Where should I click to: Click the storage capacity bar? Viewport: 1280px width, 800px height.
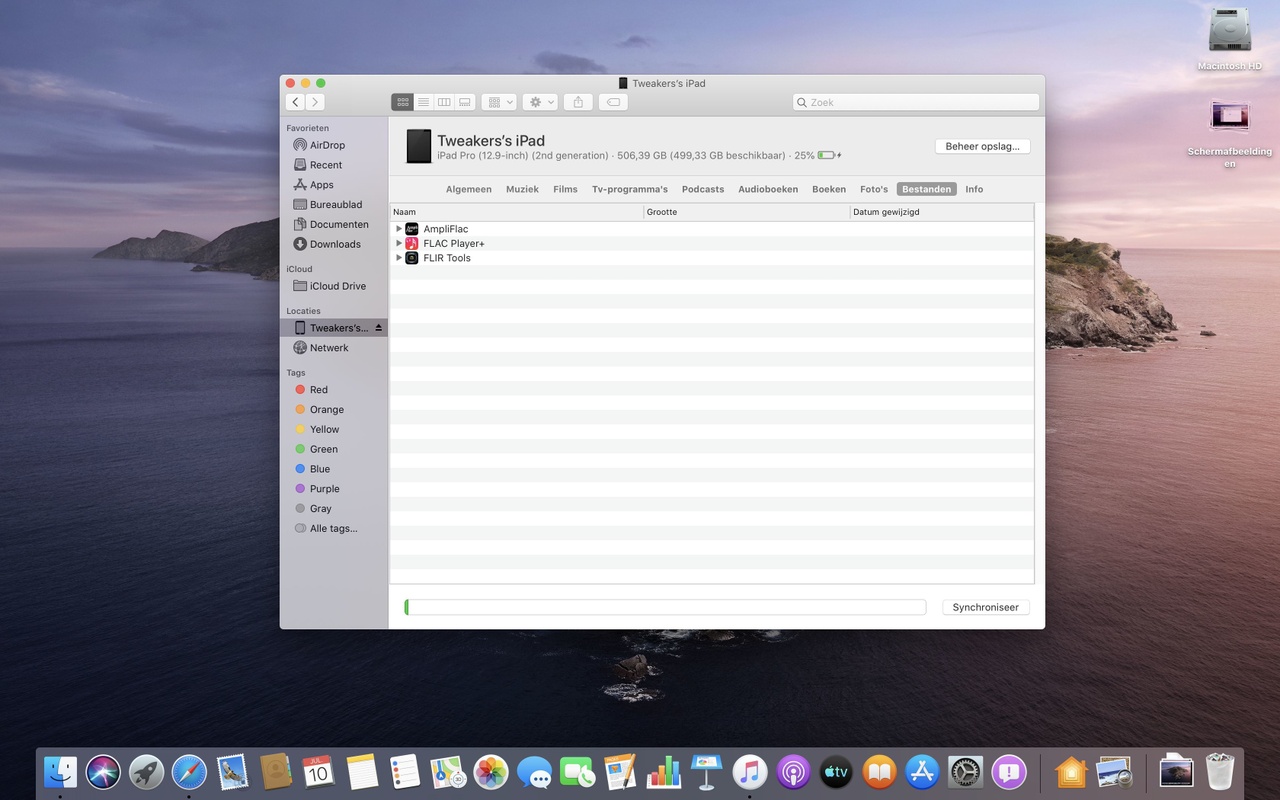(665, 607)
